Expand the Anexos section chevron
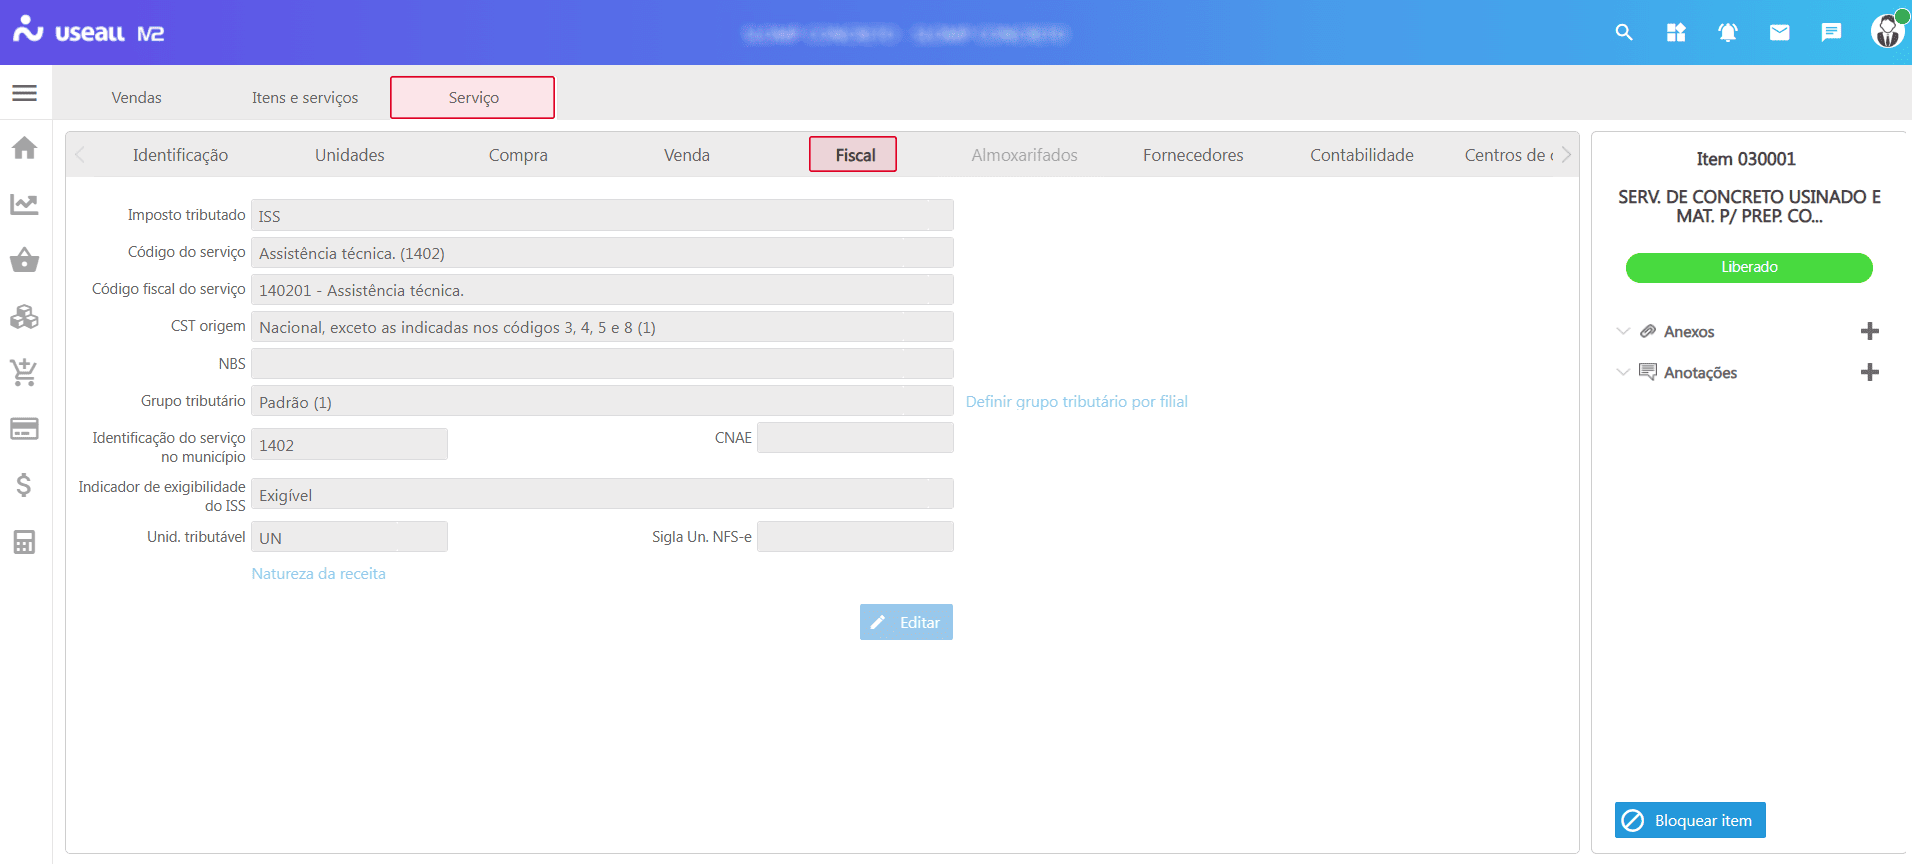 coord(1623,331)
